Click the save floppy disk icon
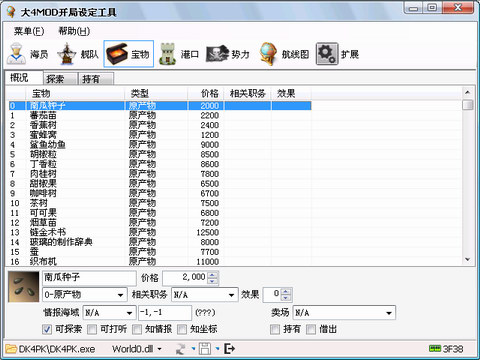Viewport: 480px width, 360px height. coord(205,349)
